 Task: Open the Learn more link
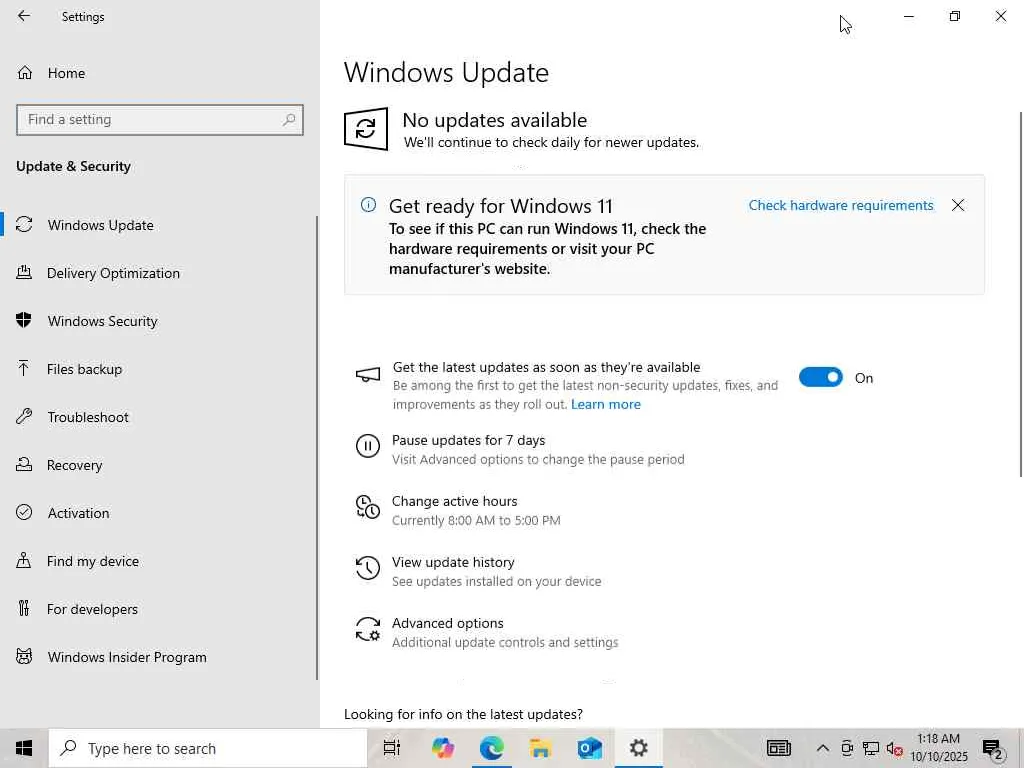pos(605,404)
